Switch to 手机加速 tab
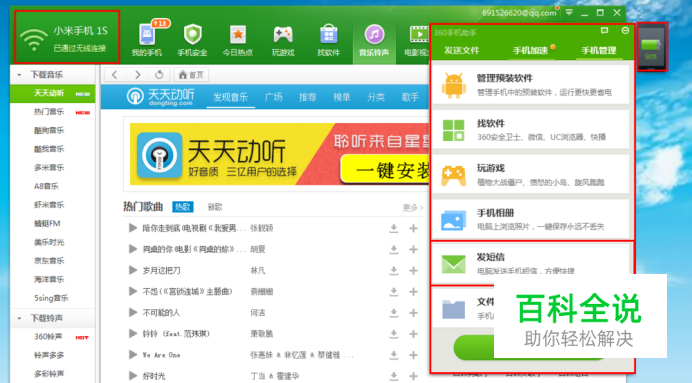The height and width of the screenshot is (383, 692). coord(530,50)
